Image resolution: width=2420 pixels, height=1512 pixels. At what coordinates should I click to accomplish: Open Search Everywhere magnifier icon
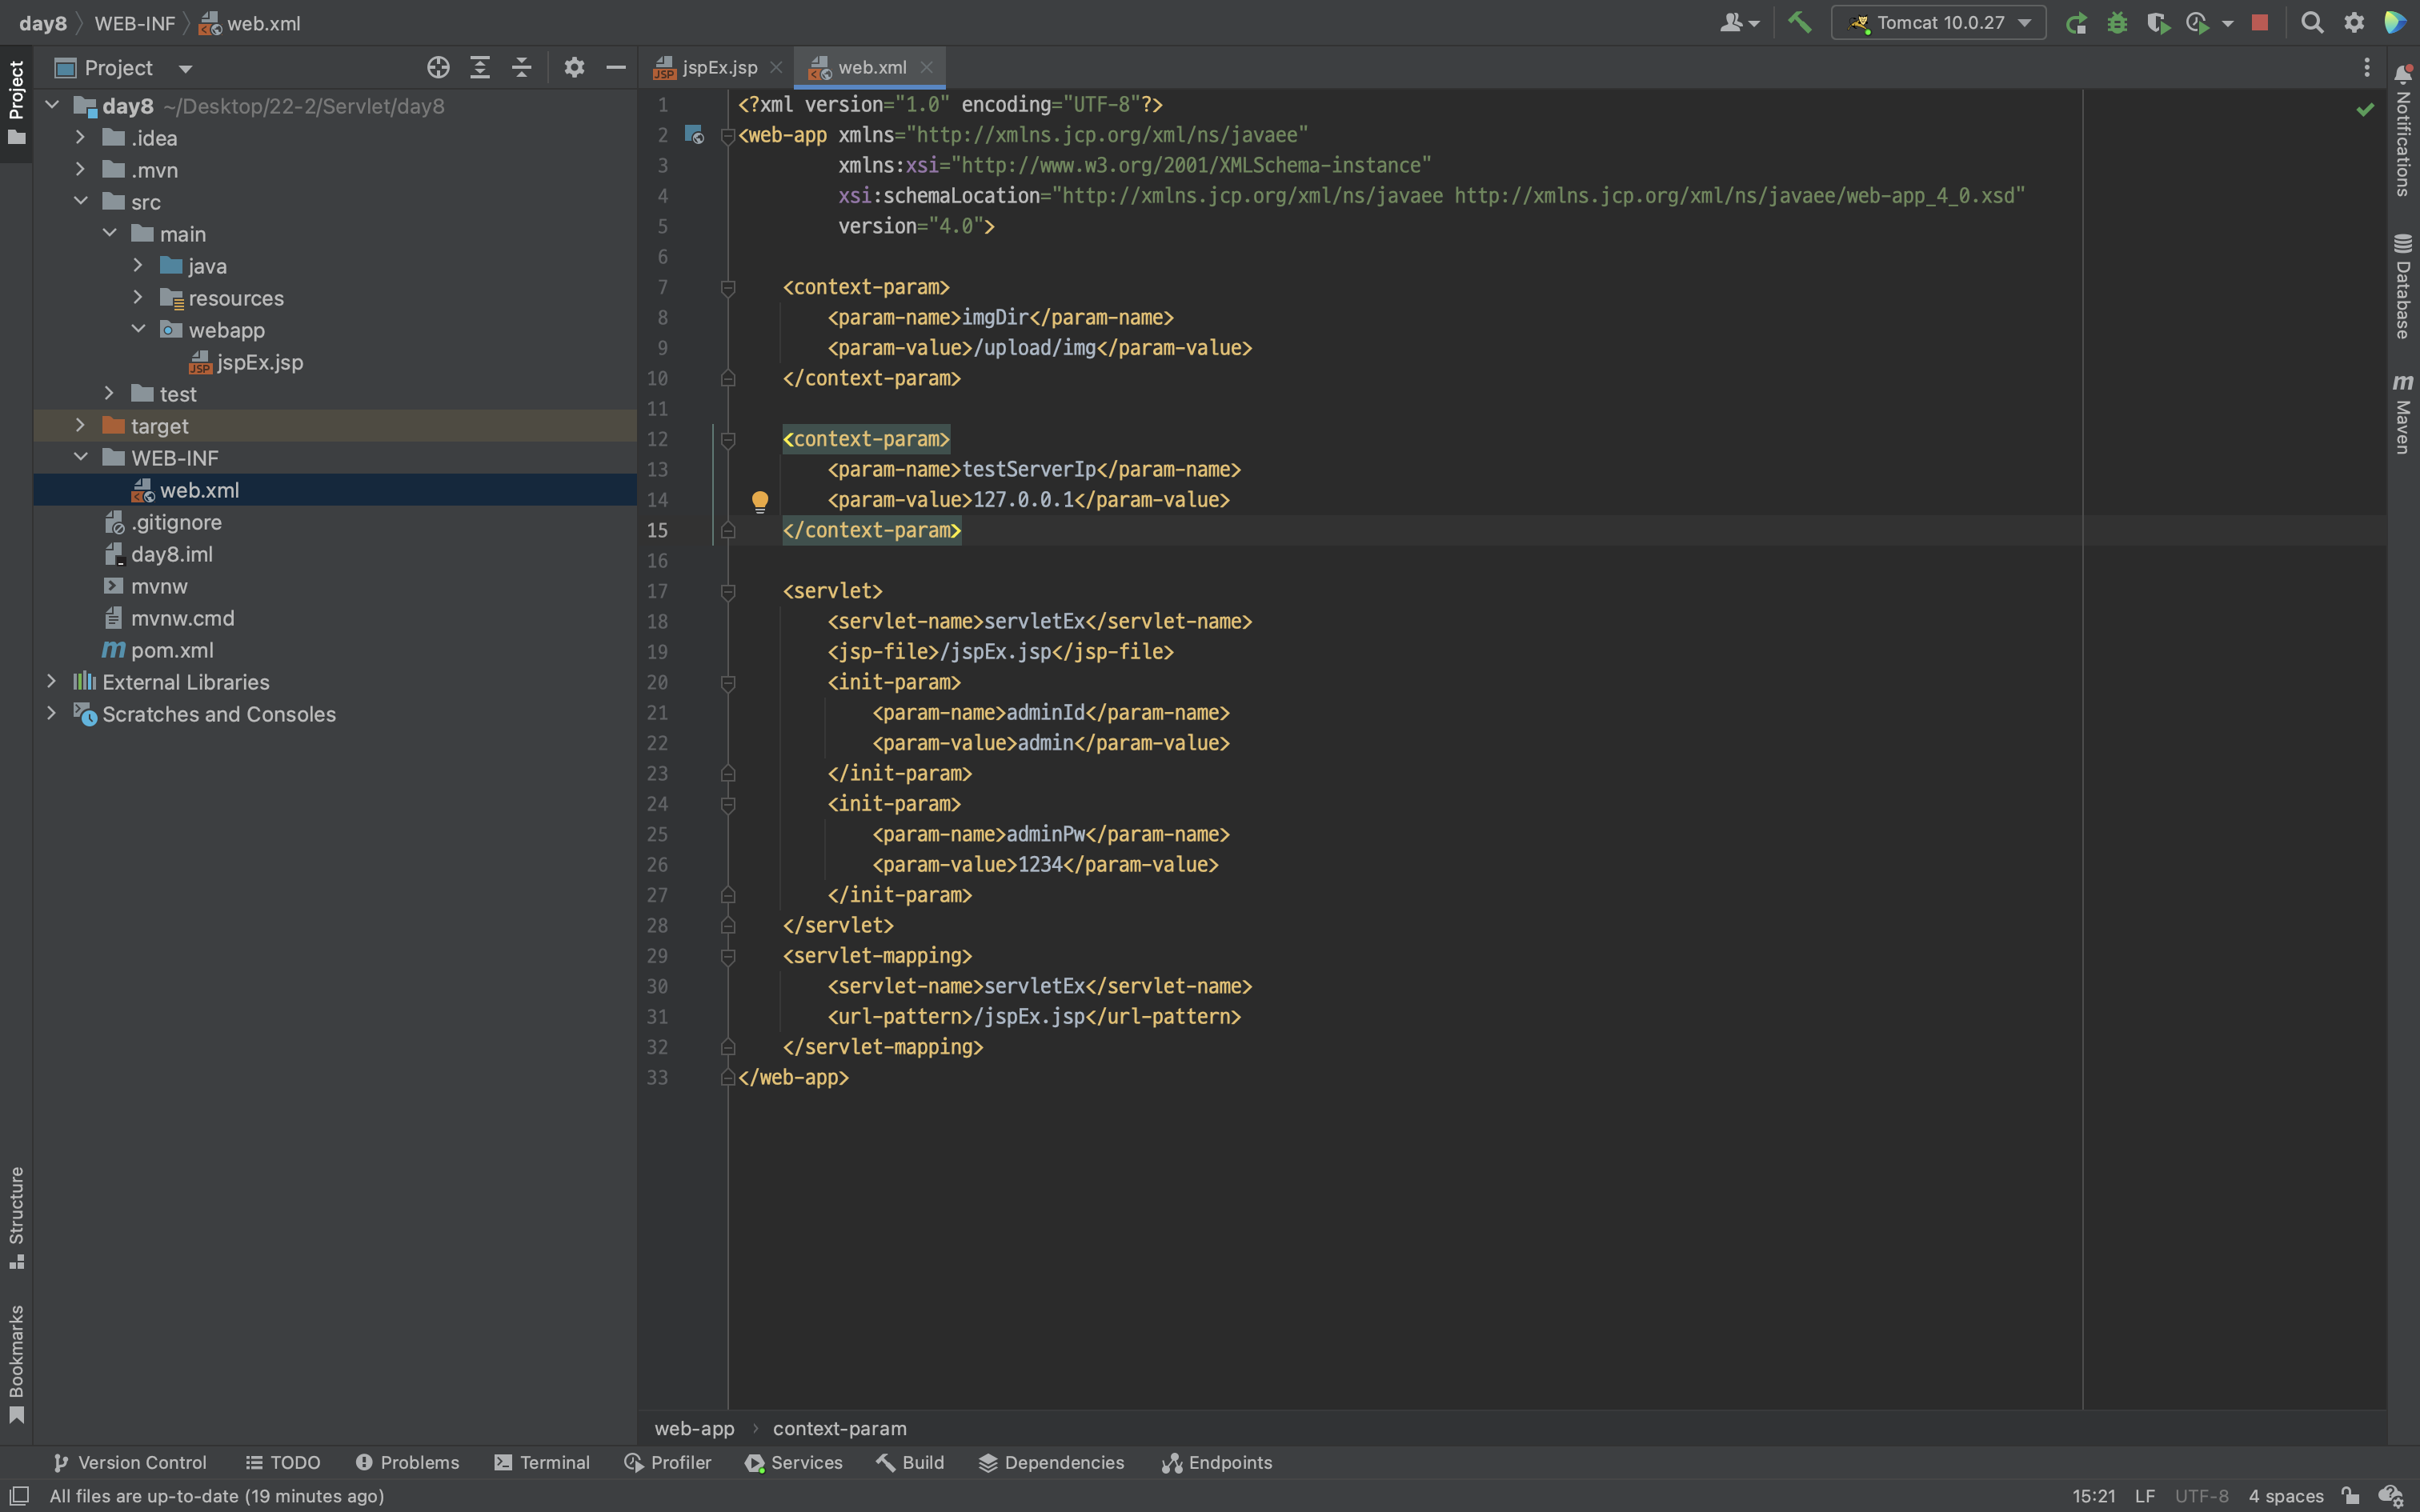2311,23
